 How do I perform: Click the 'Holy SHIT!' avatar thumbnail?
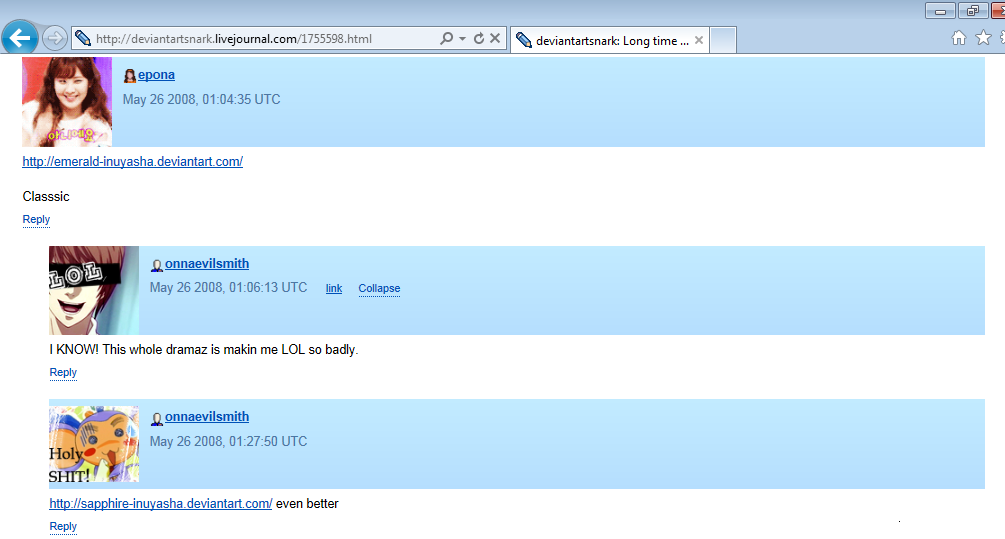[94, 444]
